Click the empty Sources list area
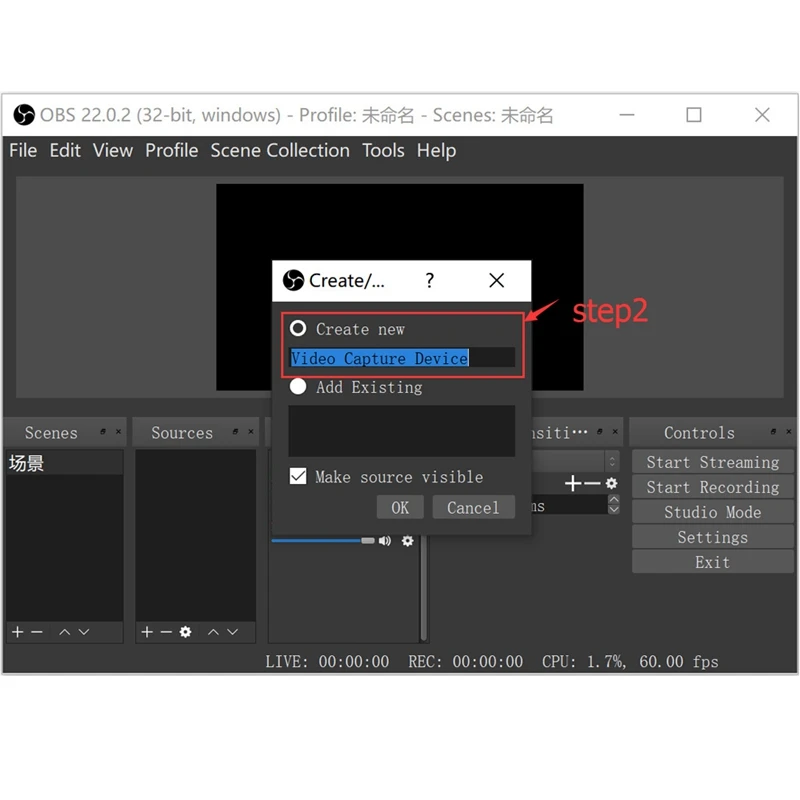The image size is (800, 800). (195, 535)
